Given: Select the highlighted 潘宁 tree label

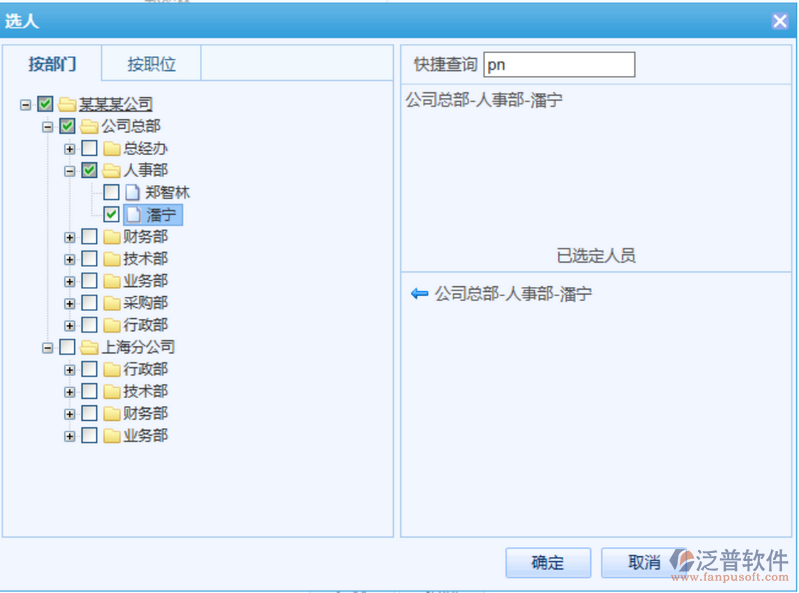Looking at the screenshot, I should pyautogui.click(x=161, y=214).
